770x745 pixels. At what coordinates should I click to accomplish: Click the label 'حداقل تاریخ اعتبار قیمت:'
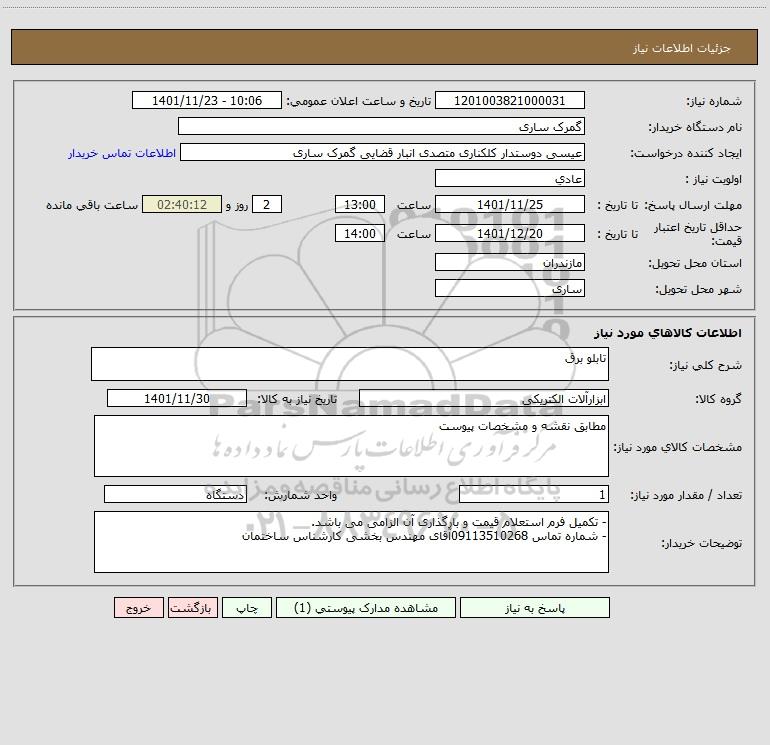point(698,234)
